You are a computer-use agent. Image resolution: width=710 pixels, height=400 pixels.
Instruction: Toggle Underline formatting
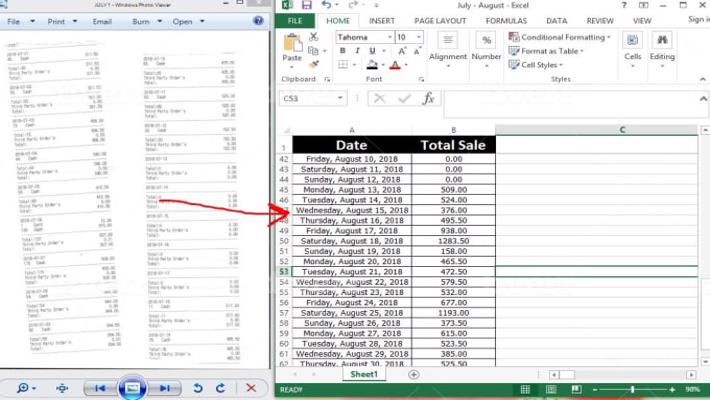tap(372, 51)
